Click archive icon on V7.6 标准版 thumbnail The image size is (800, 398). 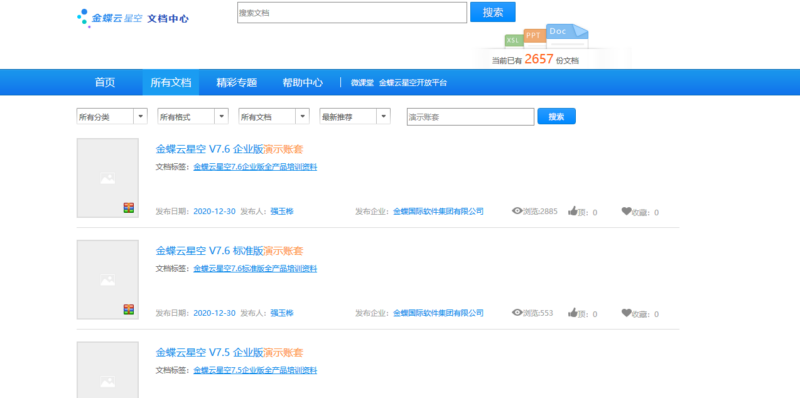point(129,309)
